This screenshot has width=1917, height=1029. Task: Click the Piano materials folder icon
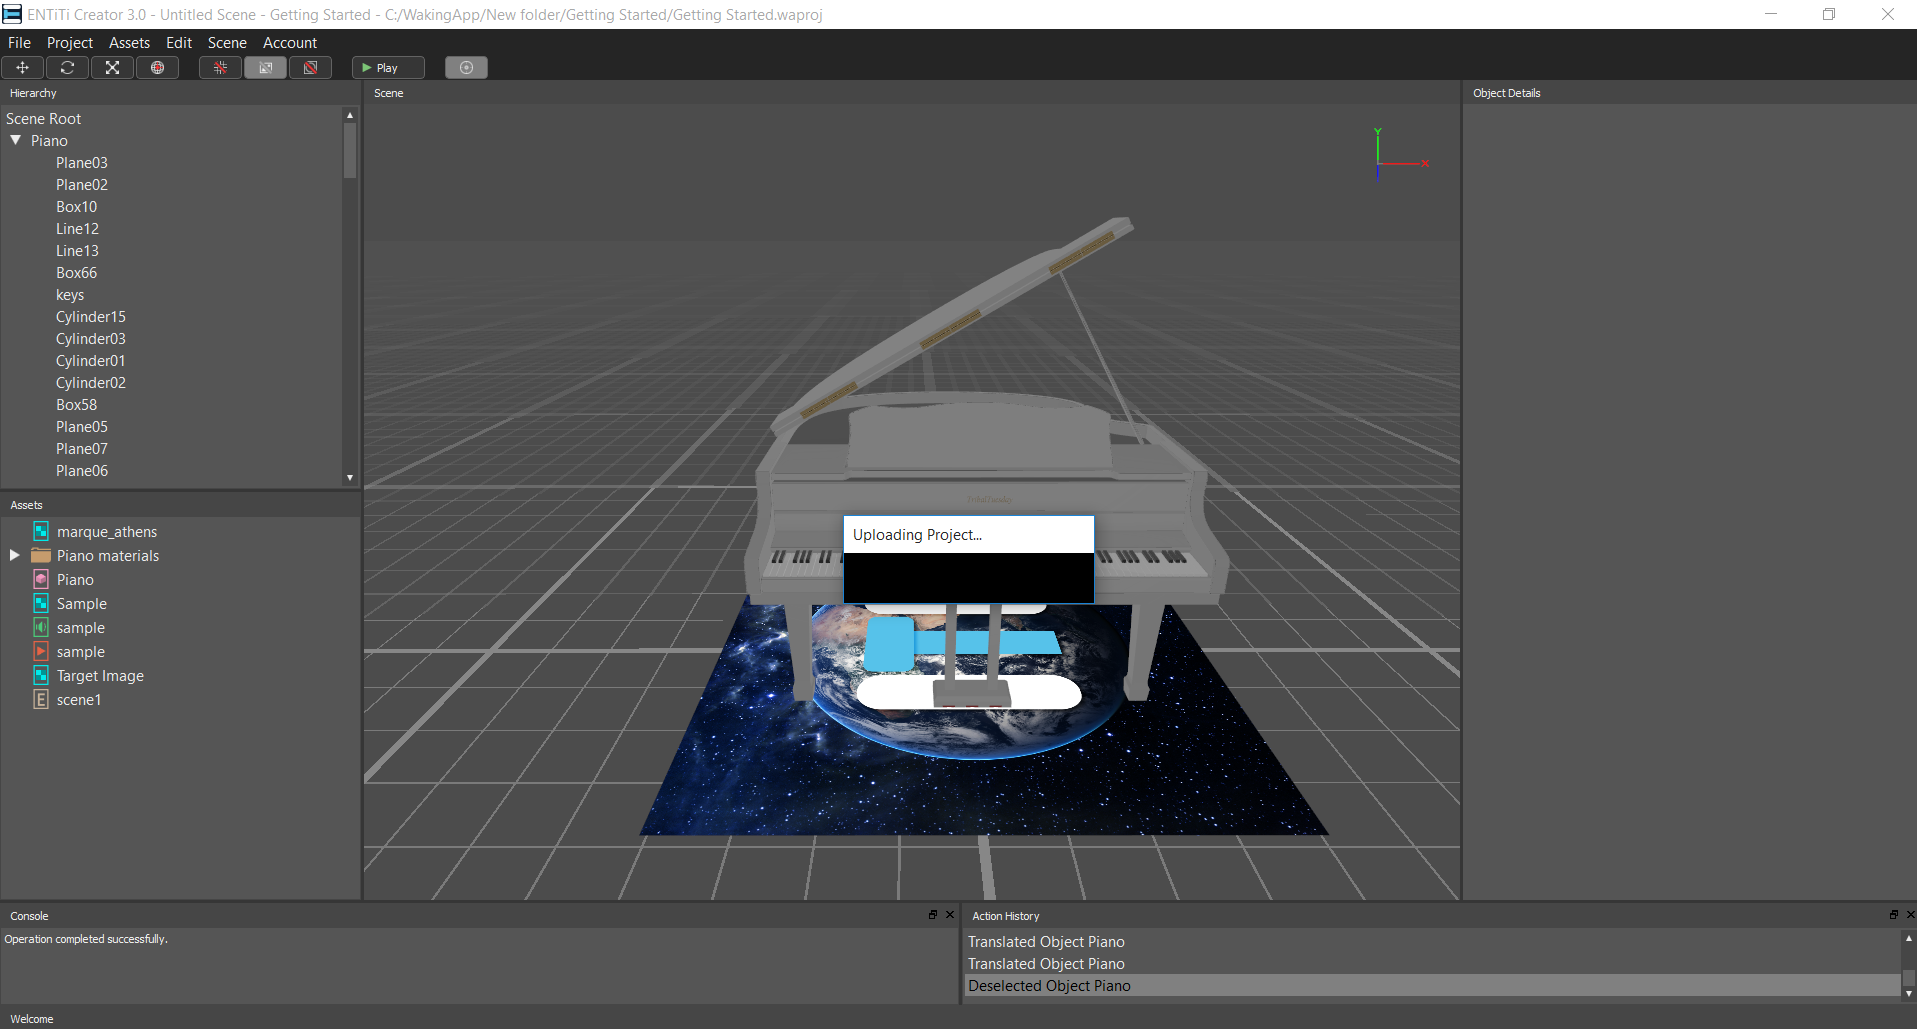point(41,555)
